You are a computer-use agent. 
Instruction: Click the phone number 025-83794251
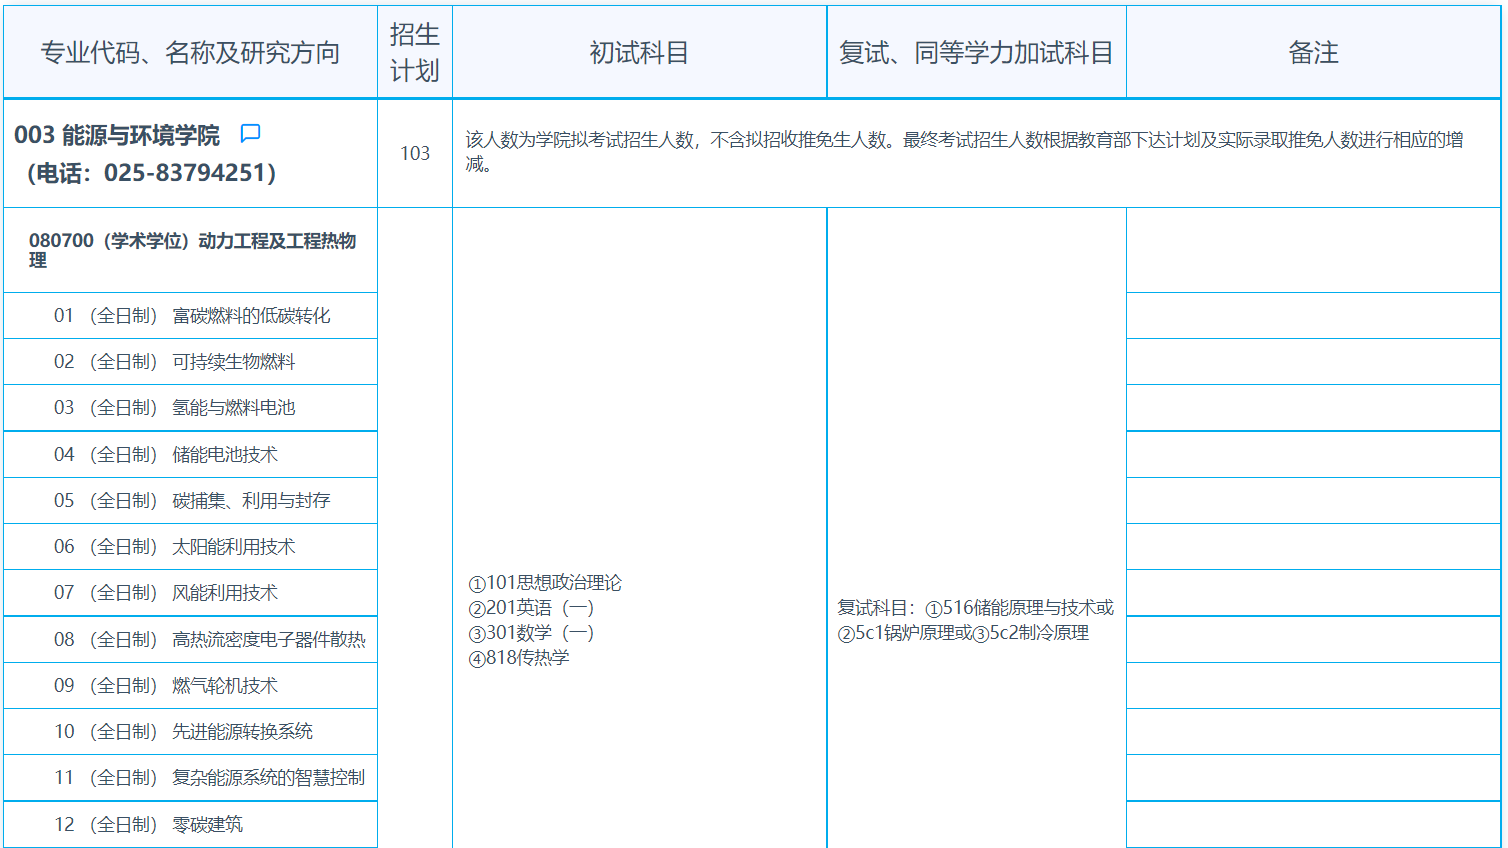[187, 173]
